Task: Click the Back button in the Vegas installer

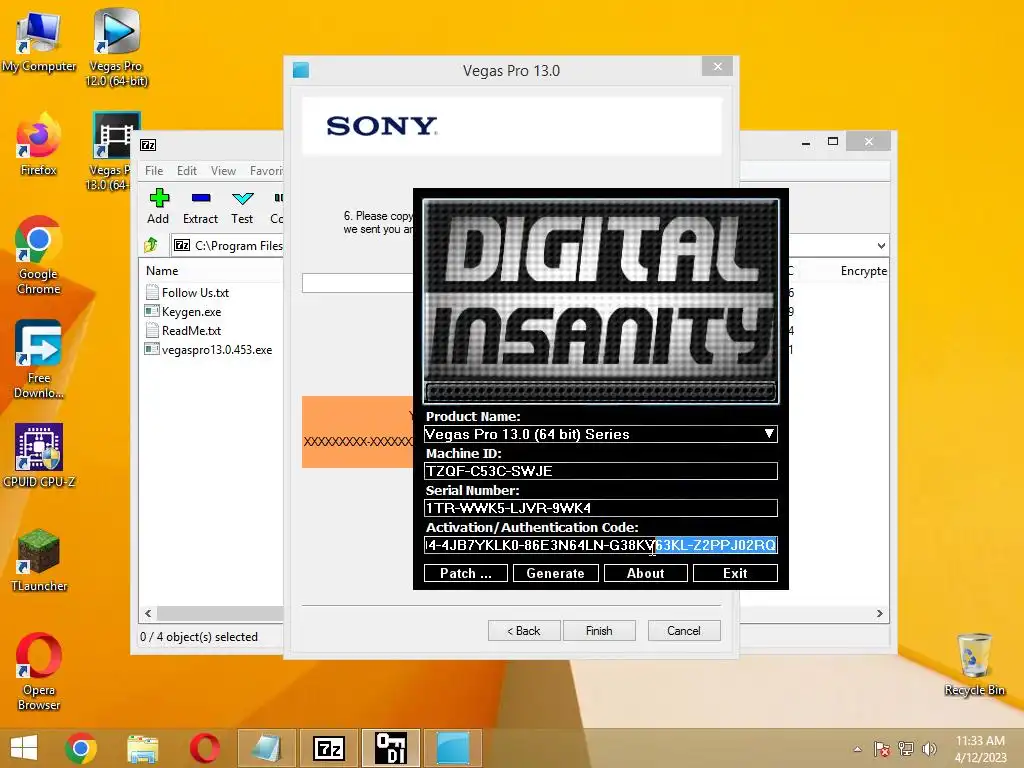Action: pos(524,631)
